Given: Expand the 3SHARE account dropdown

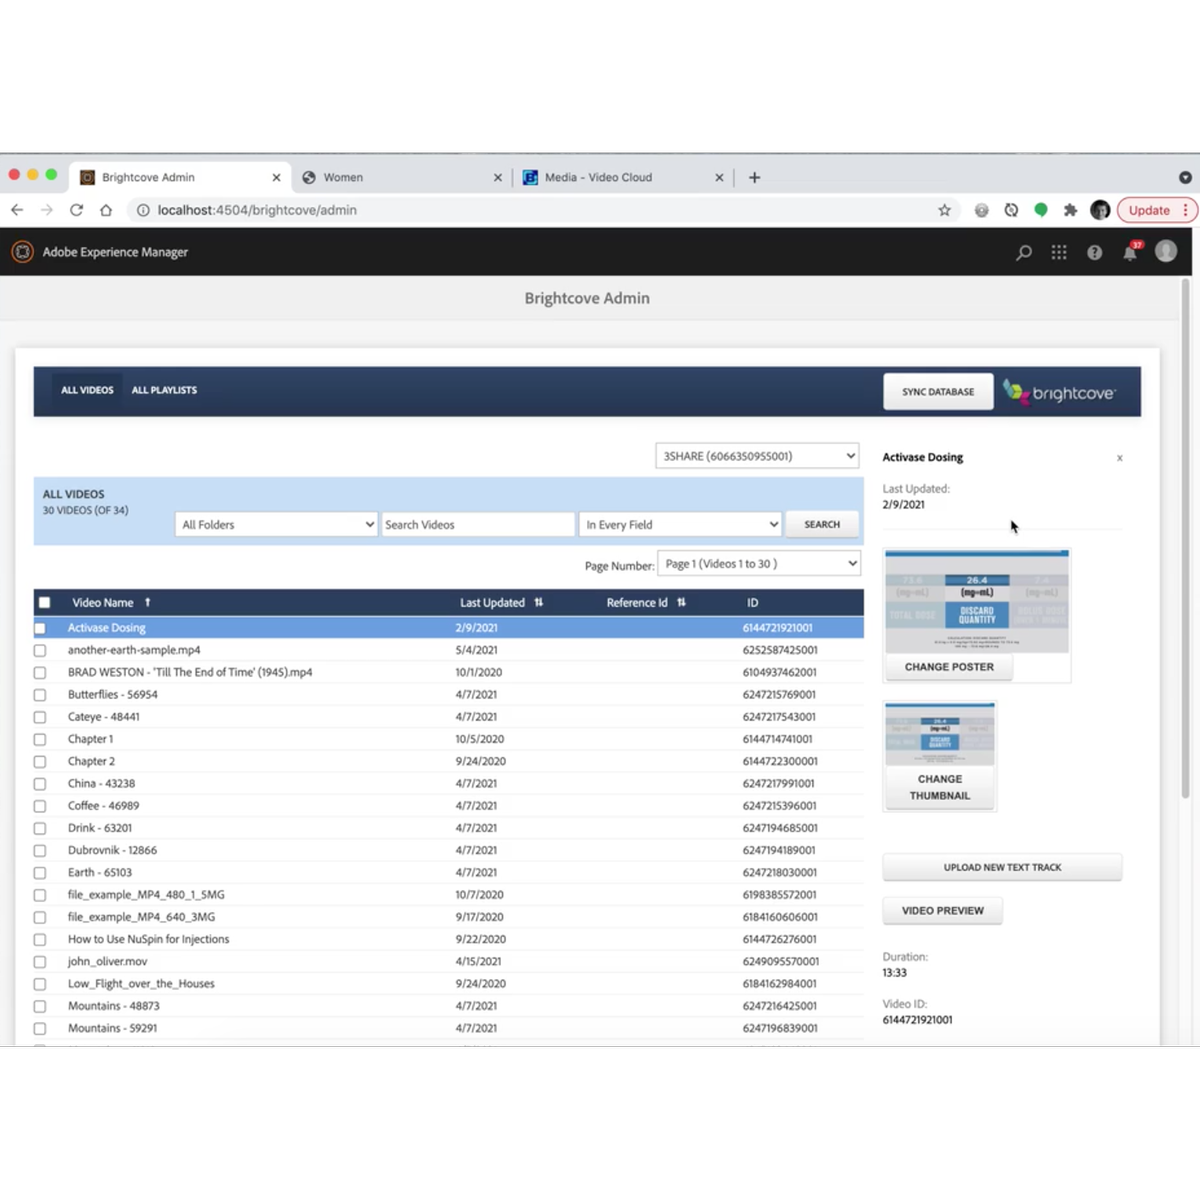Looking at the screenshot, I should pos(757,456).
